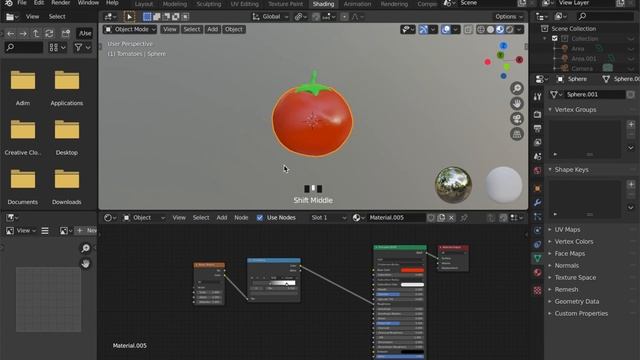Open the node editor Object shader type dropdown

tap(144, 218)
